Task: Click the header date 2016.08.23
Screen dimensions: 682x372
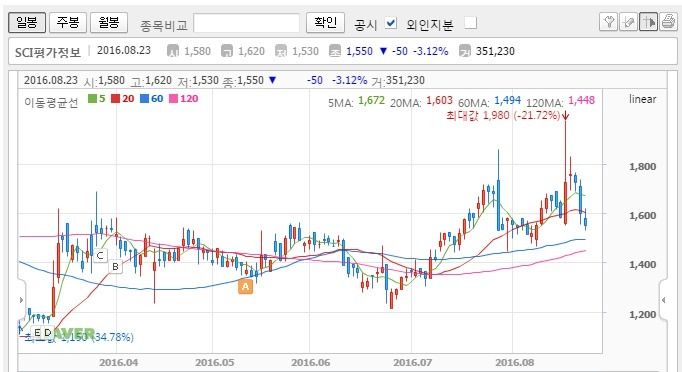Action: click(x=124, y=50)
